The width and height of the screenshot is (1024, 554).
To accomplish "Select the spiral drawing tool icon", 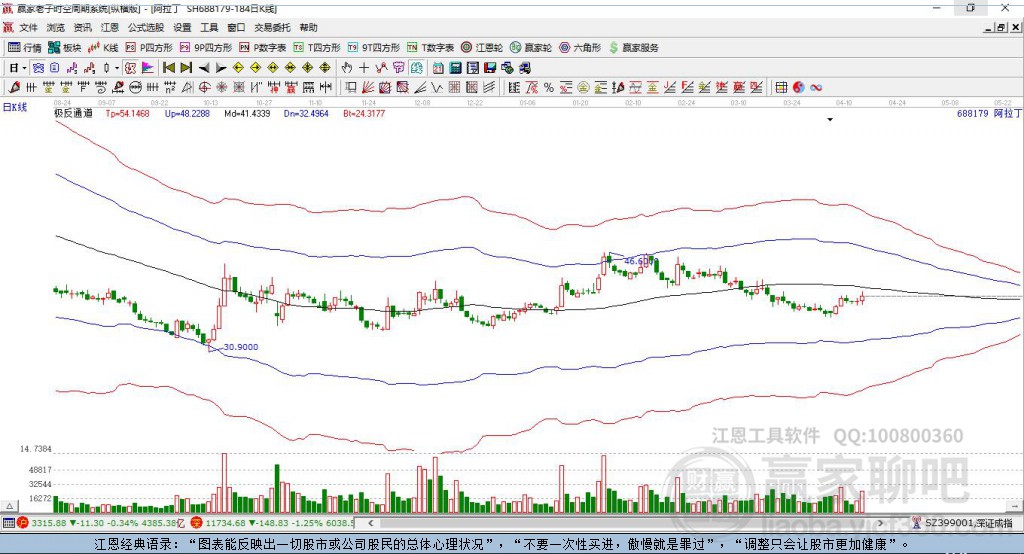I will pos(101,88).
